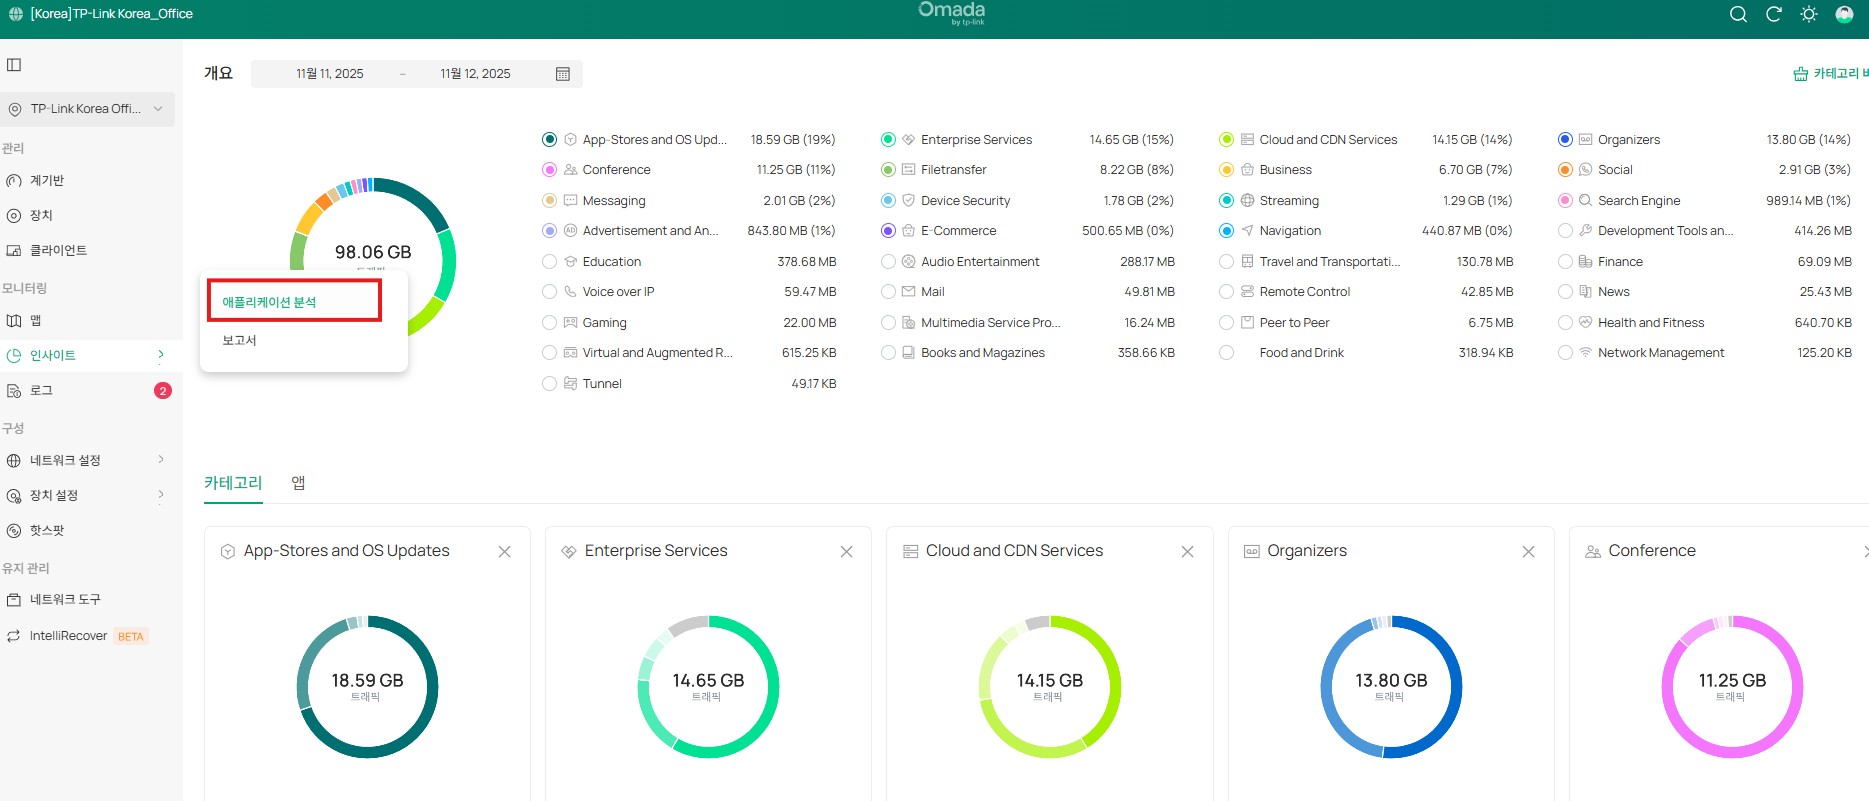The width and height of the screenshot is (1869, 801).
Task: Enable the Gaming category radio
Action: pos(549,323)
